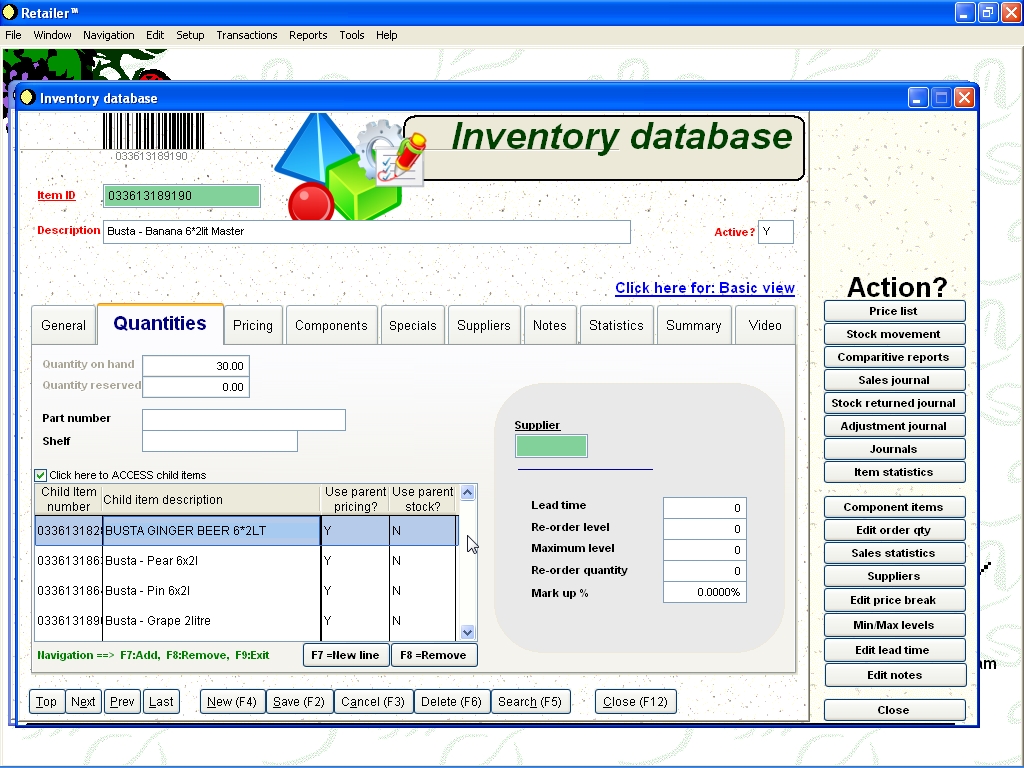Open the Pricing tab
1024x768 pixels.
pos(252,325)
